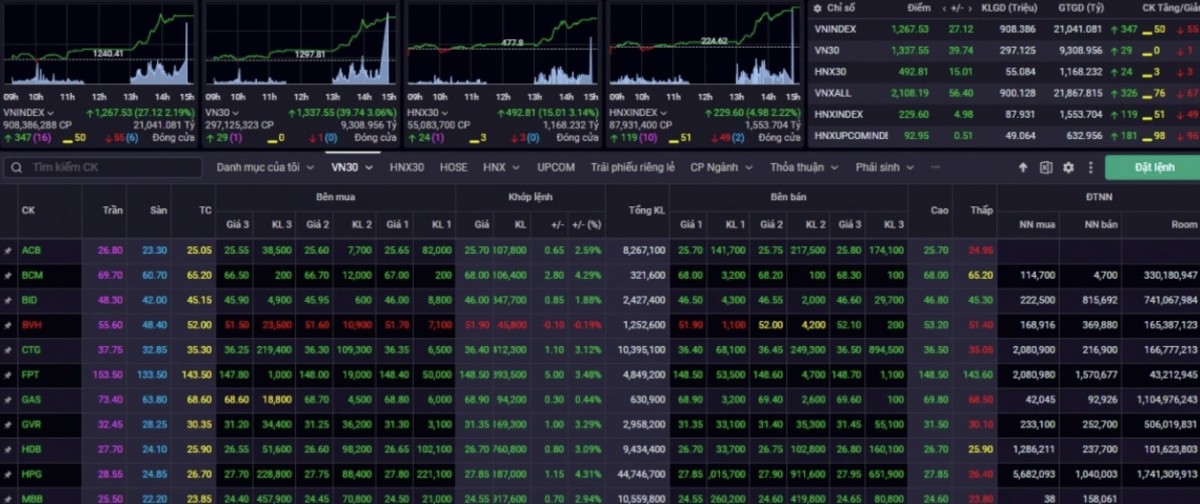The height and width of the screenshot is (504, 1200).
Task: Click the CTG ticker symbol
Action: point(31,350)
